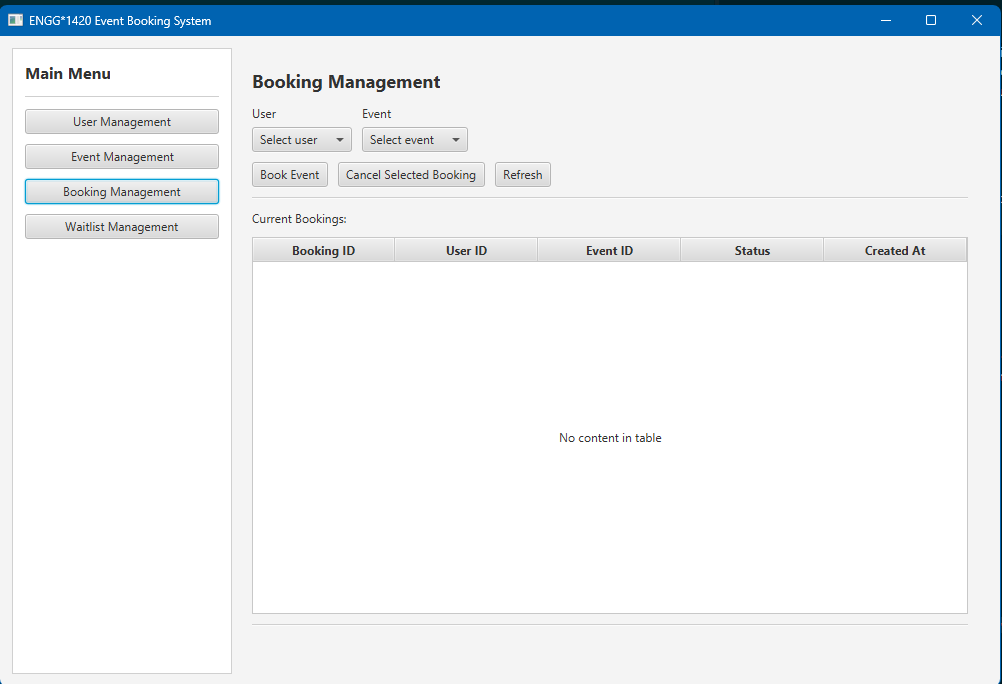Sort table by User ID column

click(466, 251)
